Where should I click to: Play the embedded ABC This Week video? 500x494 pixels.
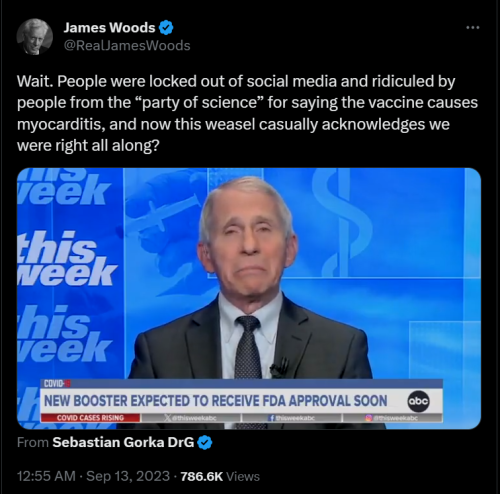249,298
